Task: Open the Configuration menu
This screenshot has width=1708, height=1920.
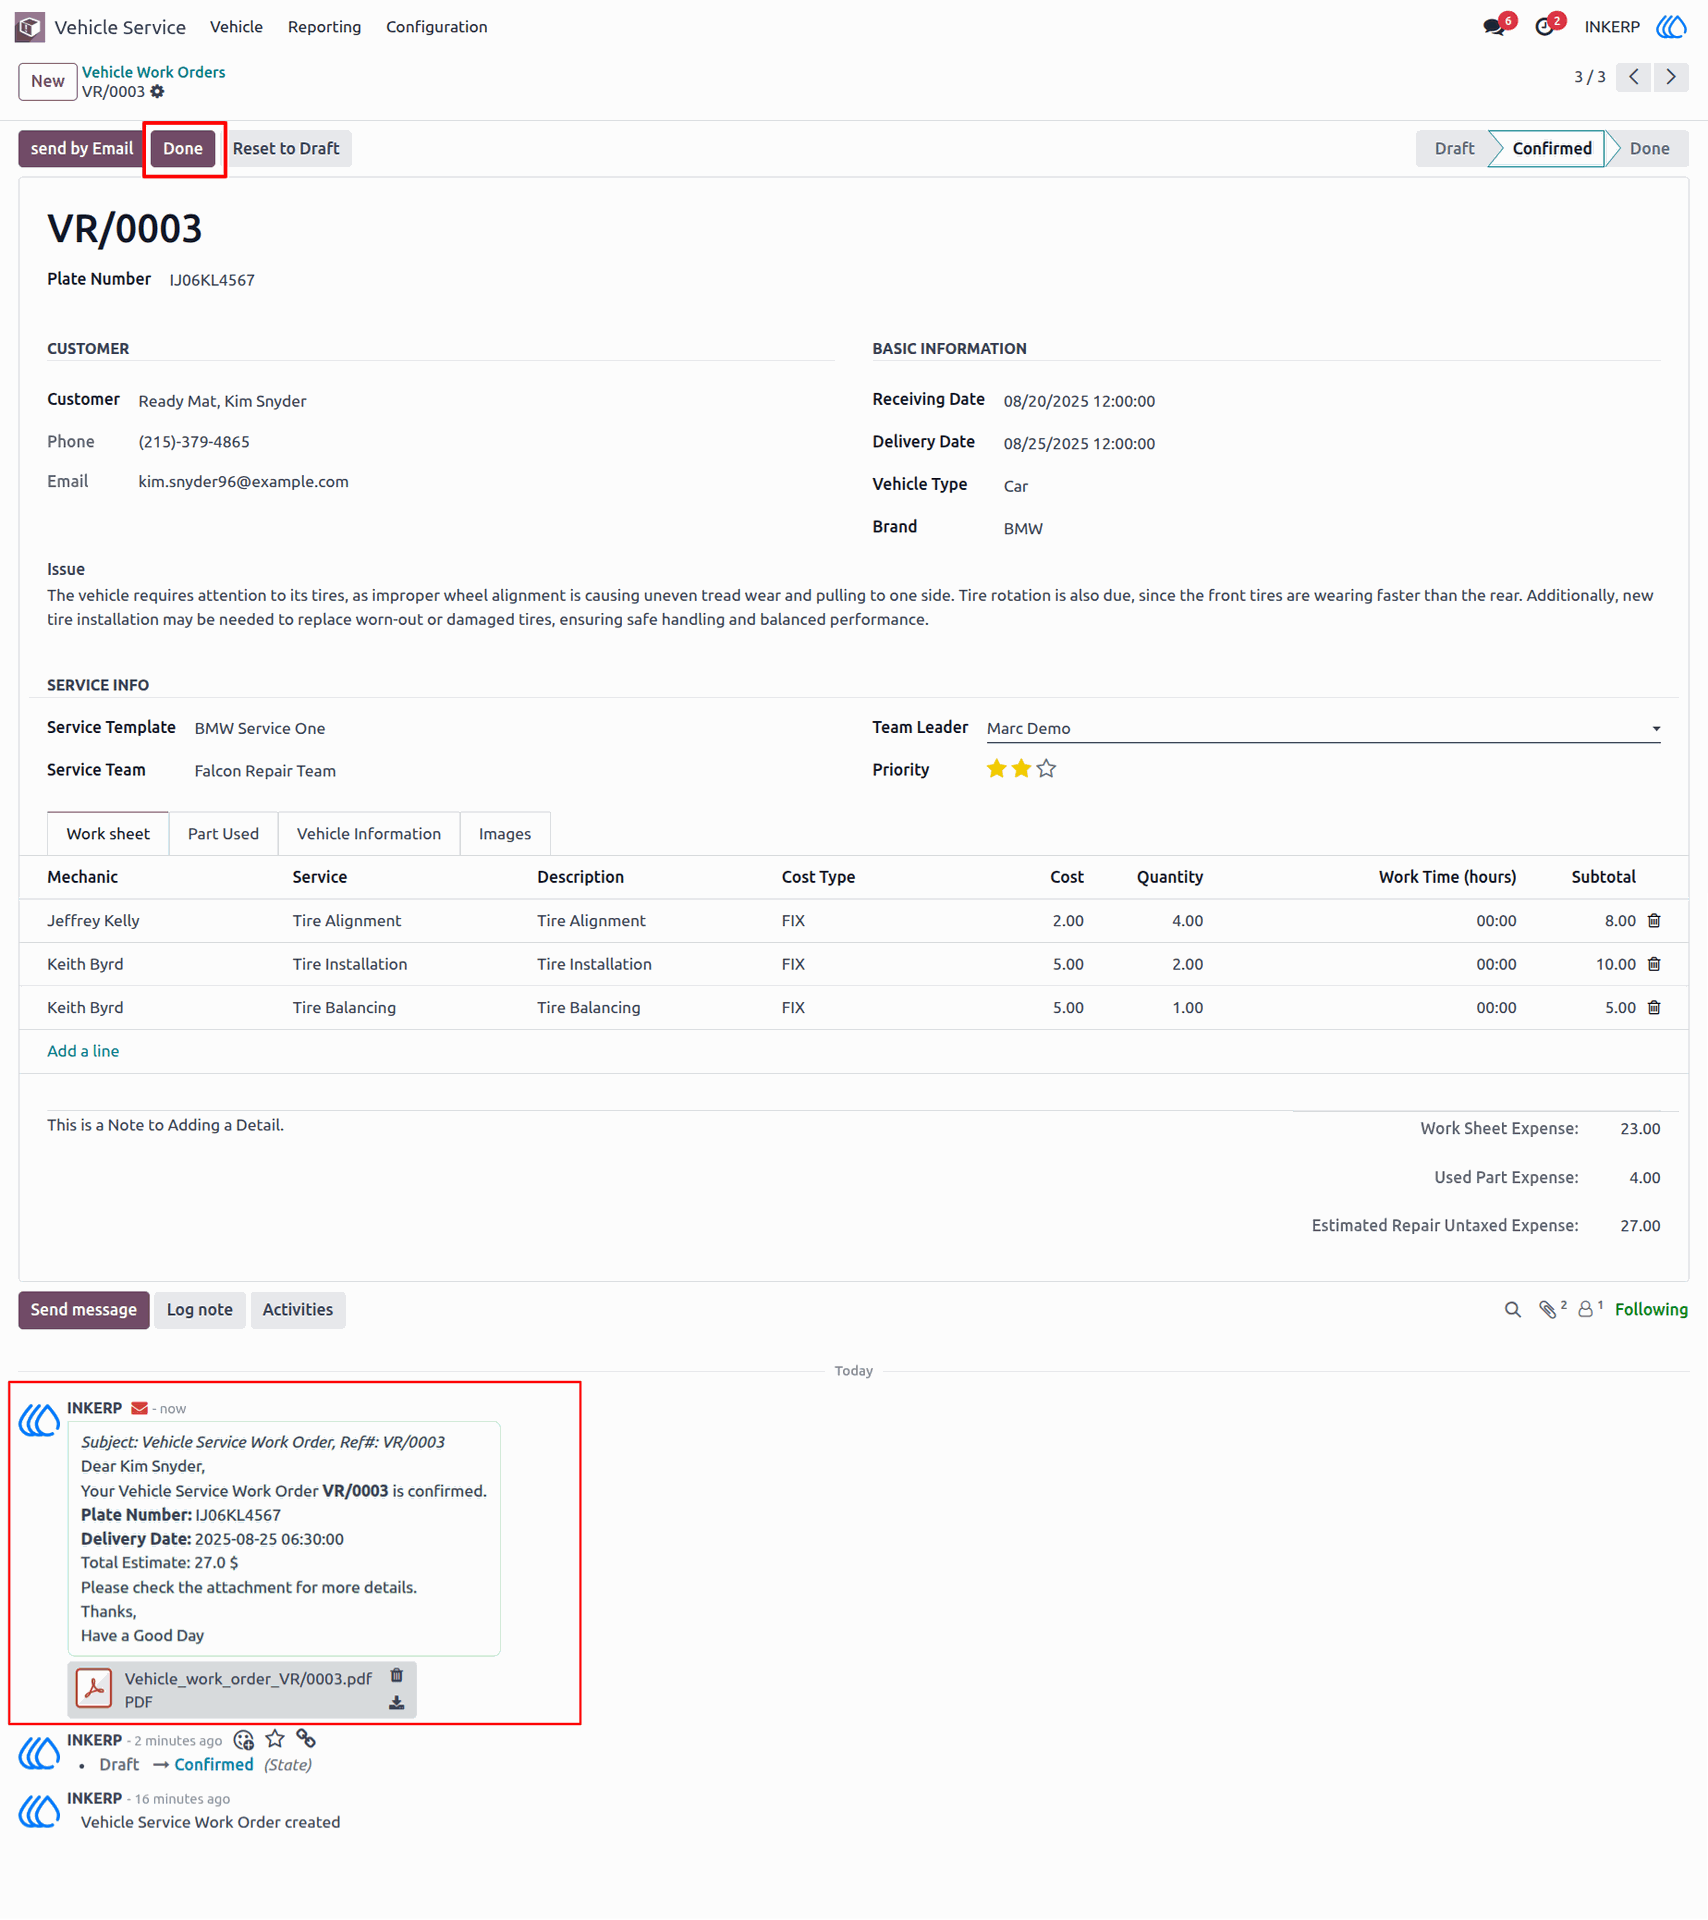Action: coord(437,27)
